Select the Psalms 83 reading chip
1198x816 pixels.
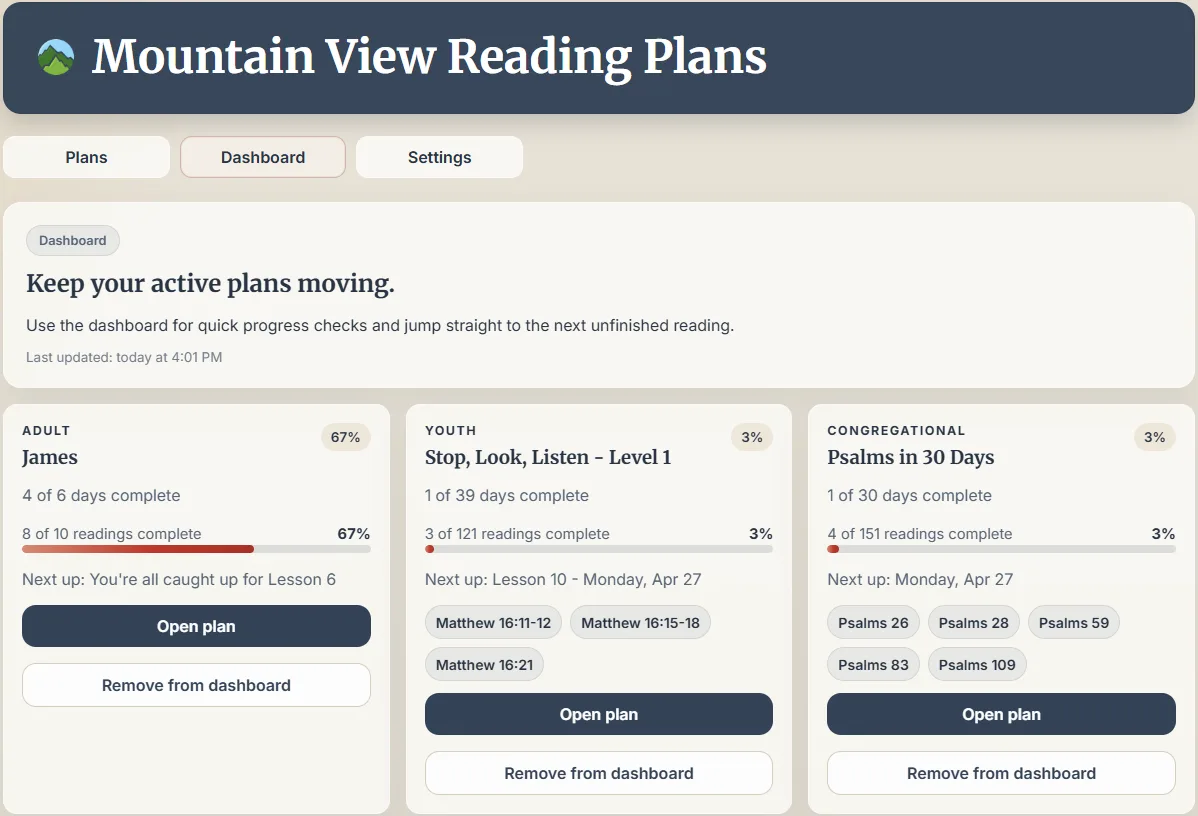[873, 664]
